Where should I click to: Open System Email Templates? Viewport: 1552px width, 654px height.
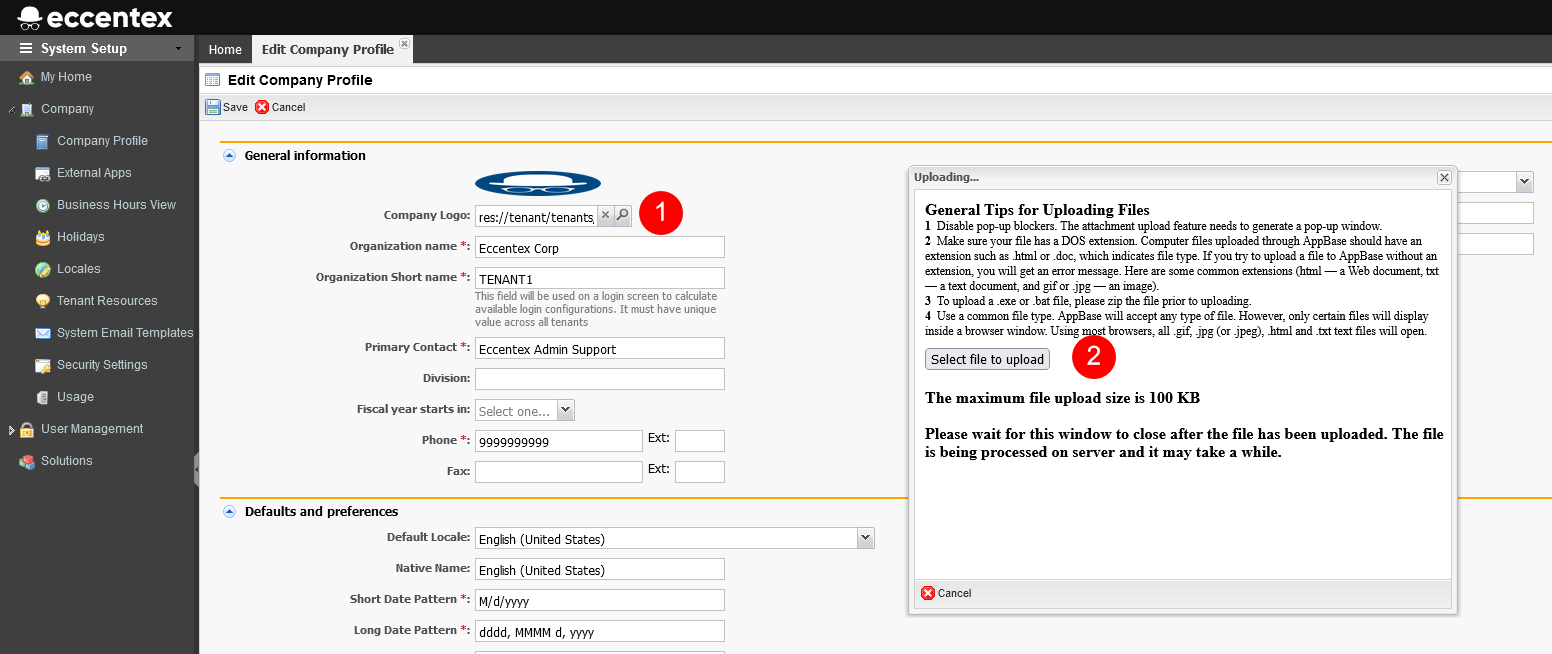tap(125, 333)
